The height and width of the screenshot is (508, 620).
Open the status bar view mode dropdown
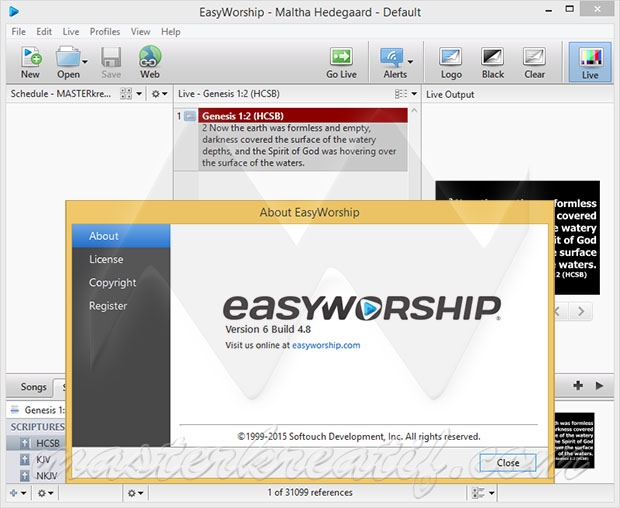pos(483,493)
